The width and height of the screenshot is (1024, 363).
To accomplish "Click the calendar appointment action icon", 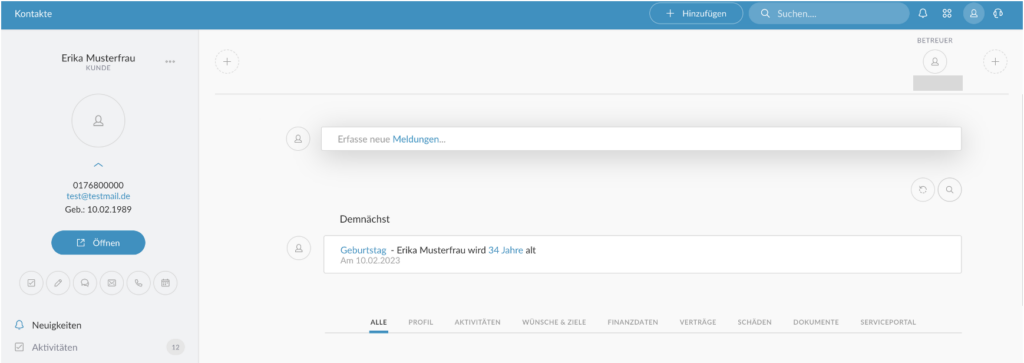I will click(x=165, y=283).
